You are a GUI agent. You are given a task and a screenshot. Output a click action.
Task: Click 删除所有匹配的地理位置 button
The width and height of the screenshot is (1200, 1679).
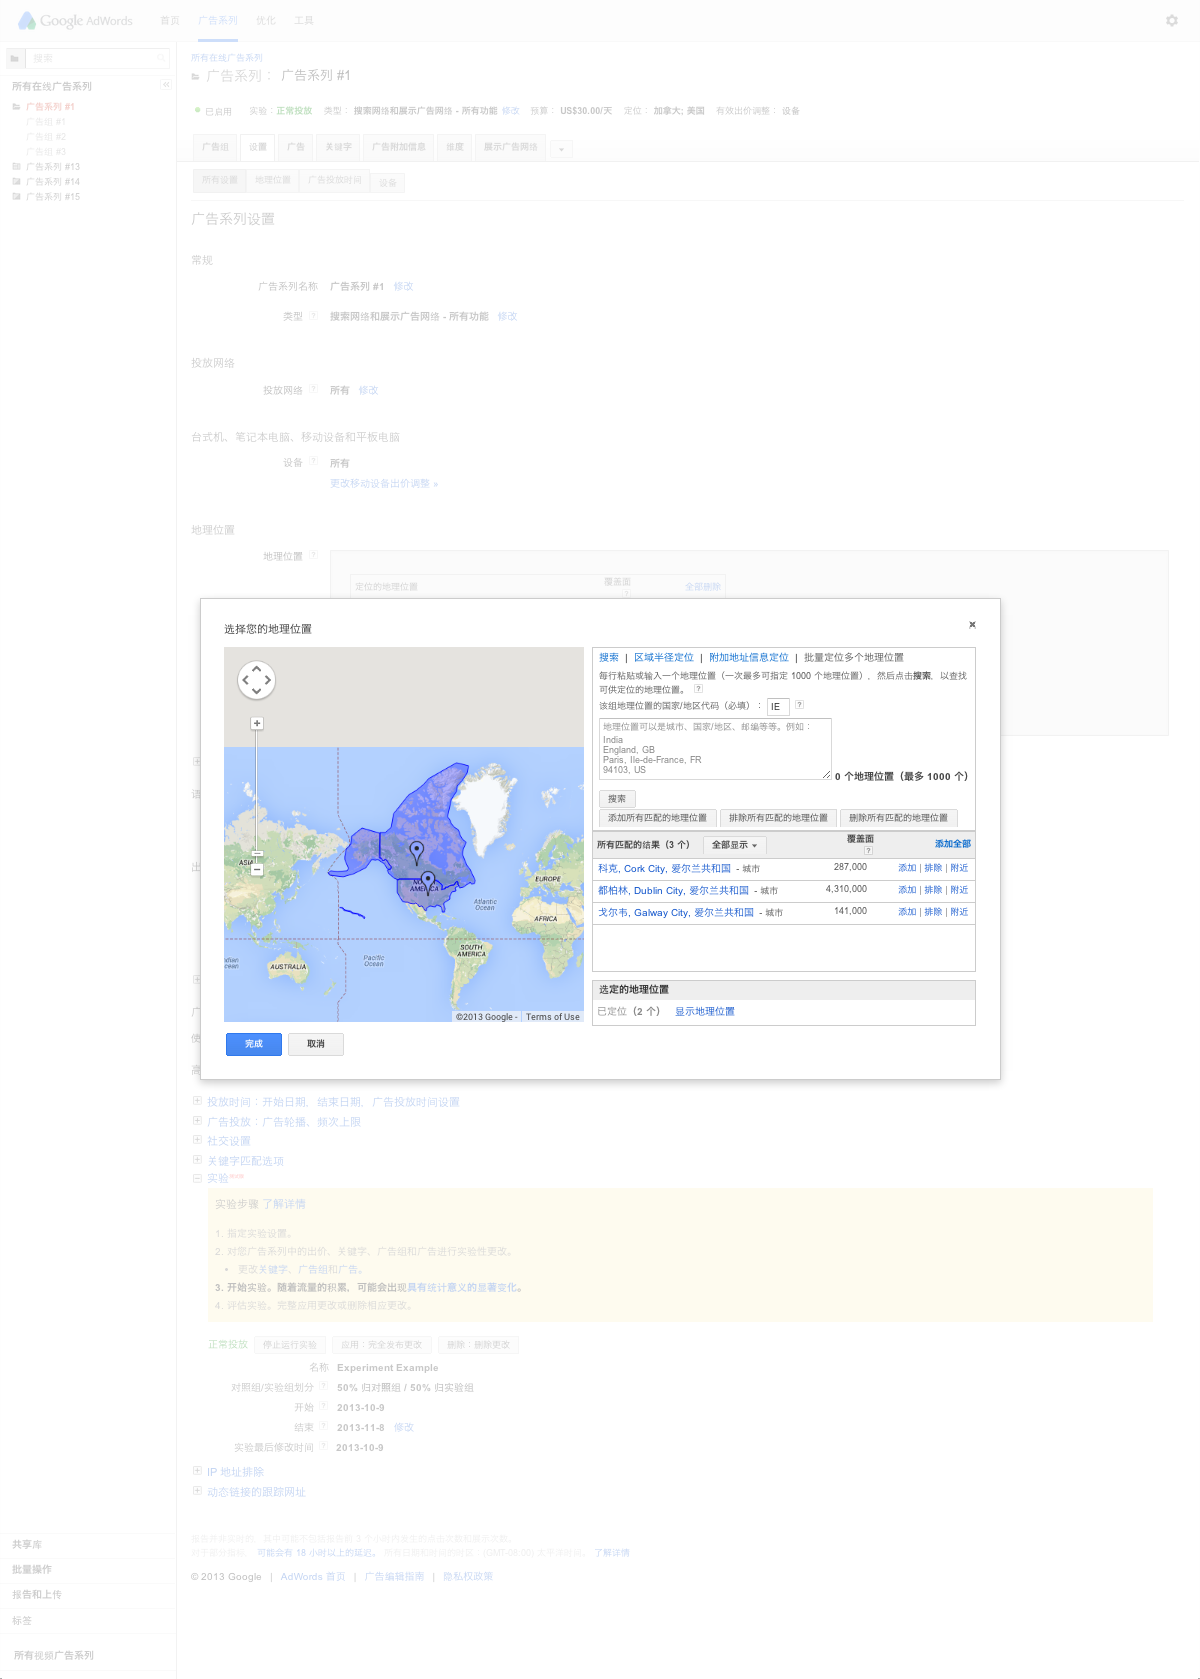(x=899, y=818)
